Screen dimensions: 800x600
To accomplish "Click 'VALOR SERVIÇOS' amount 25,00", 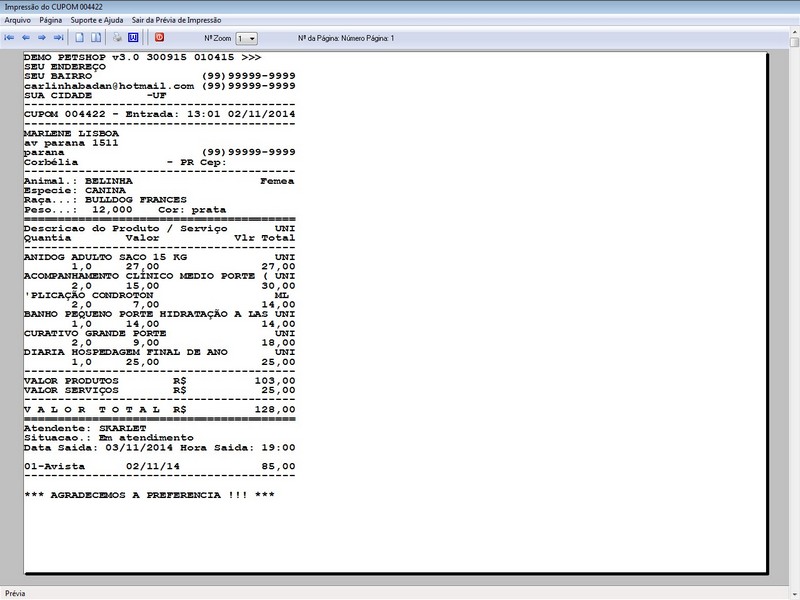I will (x=279, y=391).
